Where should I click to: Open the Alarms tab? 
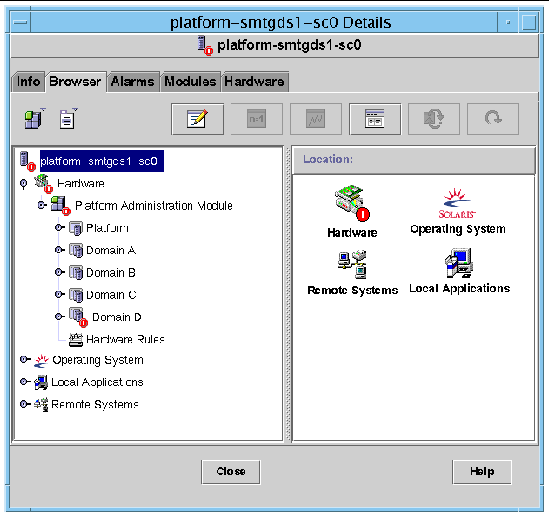point(133,82)
